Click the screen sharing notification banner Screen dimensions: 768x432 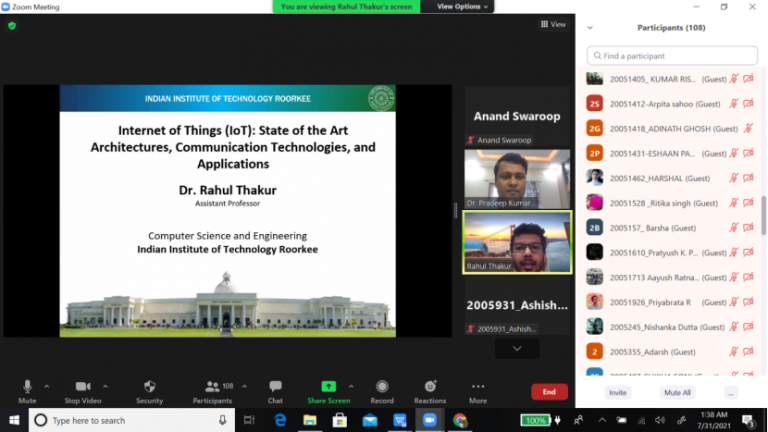[x=346, y=6]
